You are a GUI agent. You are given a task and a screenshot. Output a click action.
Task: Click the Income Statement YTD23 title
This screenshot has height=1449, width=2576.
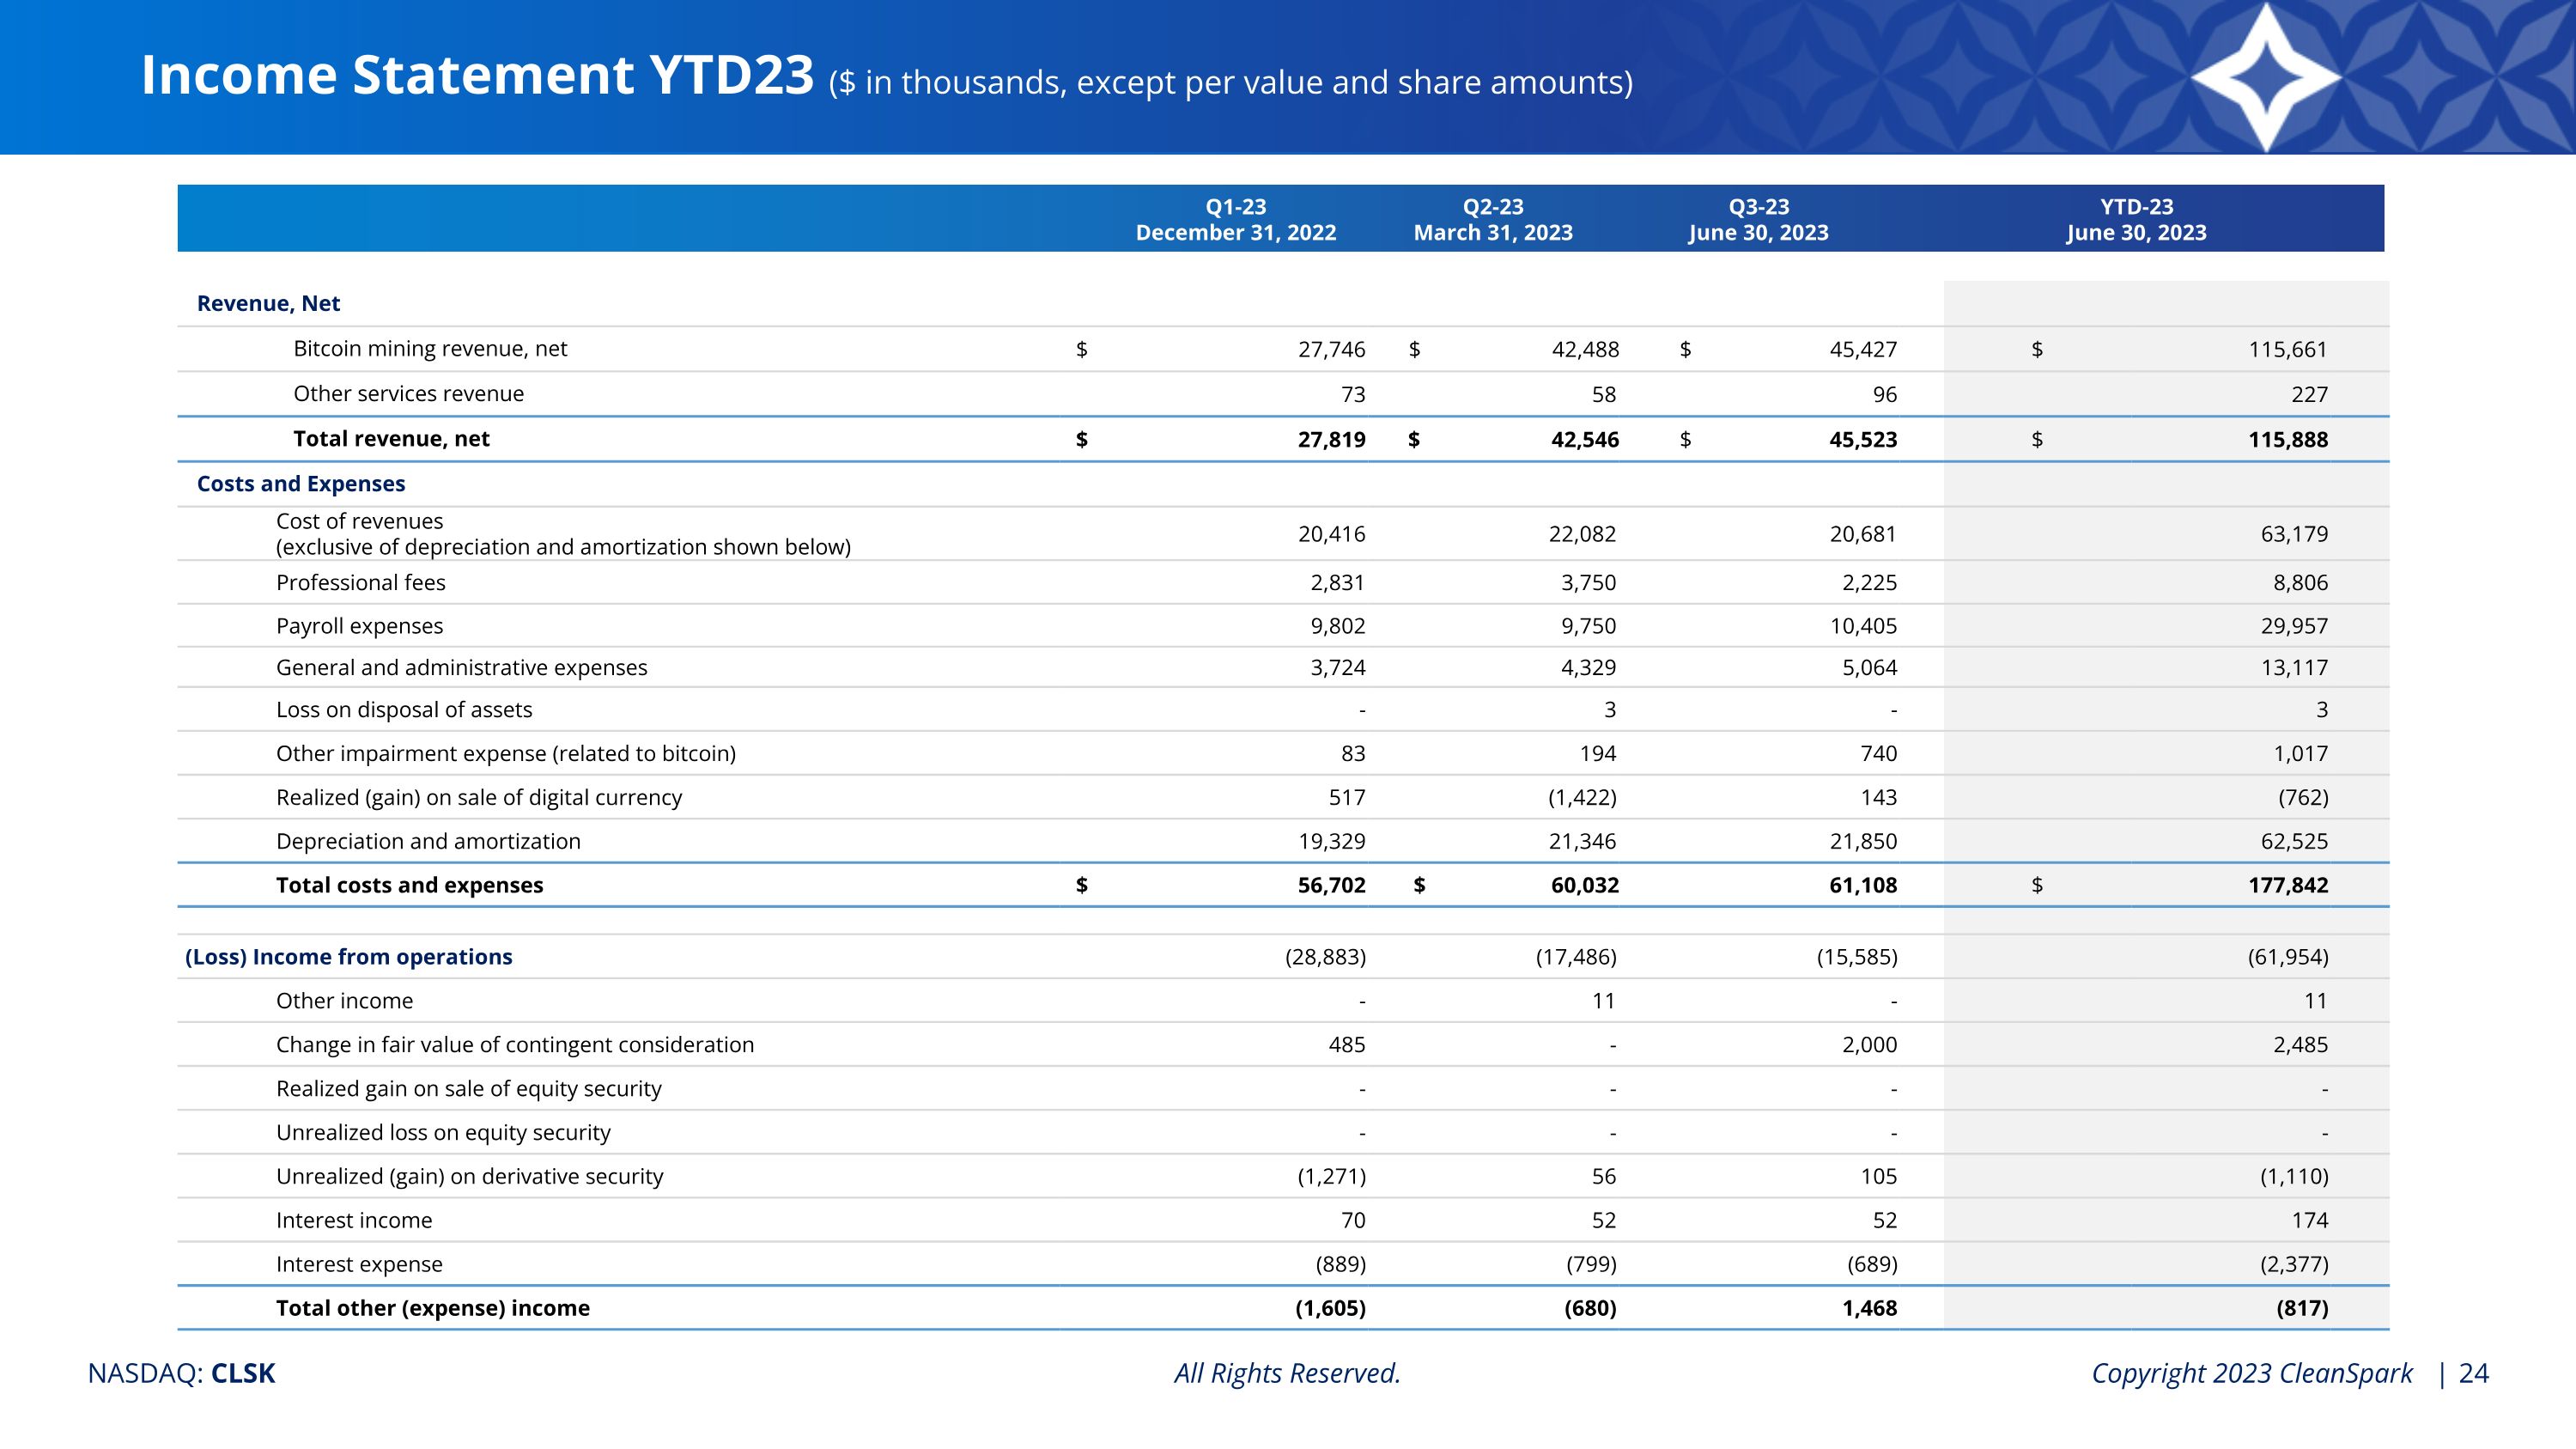[x=478, y=75]
